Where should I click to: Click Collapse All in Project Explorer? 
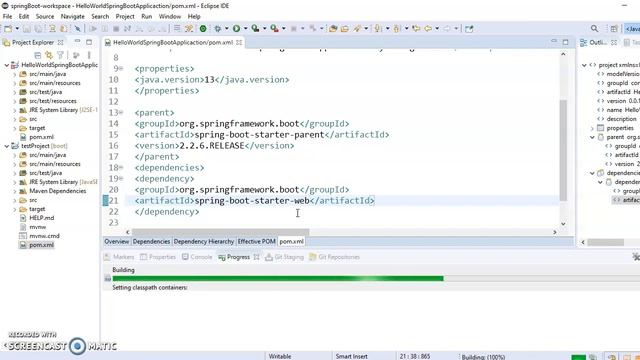tap(38, 55)
